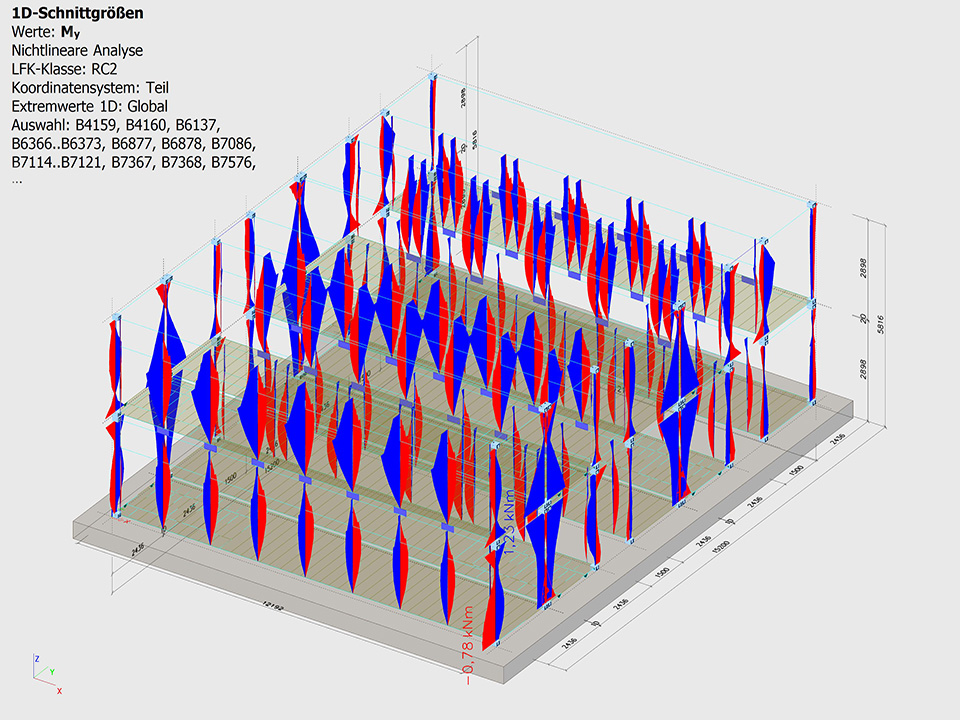Image resolution: width=960 pixels, height=720 pixels.
Task: Click the front-left corner column base support
Action: point(117,517)
